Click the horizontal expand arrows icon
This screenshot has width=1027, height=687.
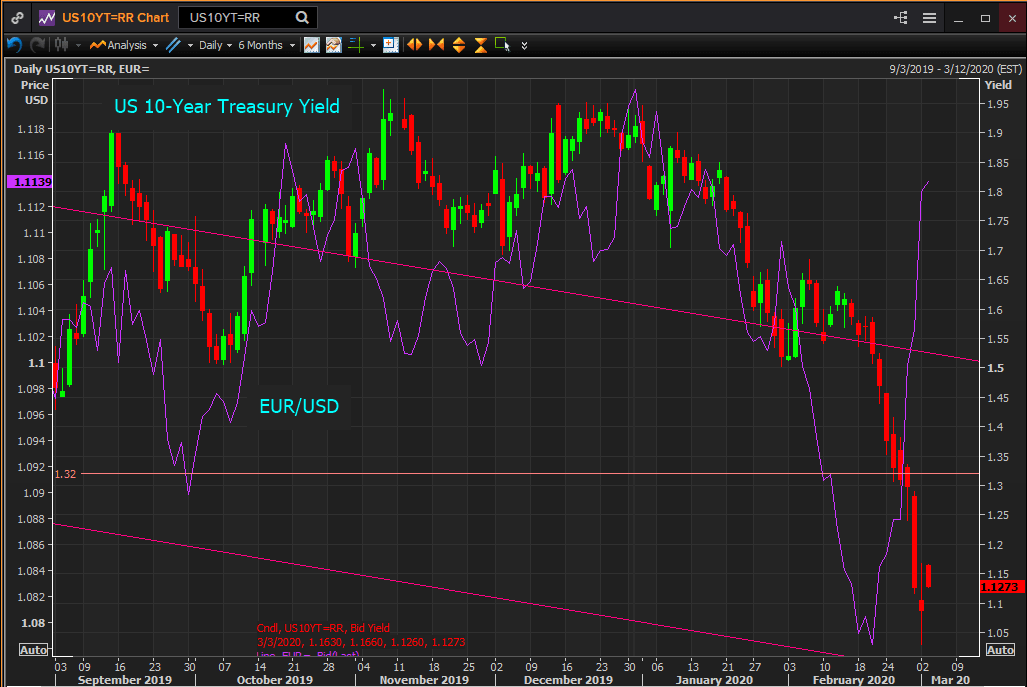(x=413, y=45)
